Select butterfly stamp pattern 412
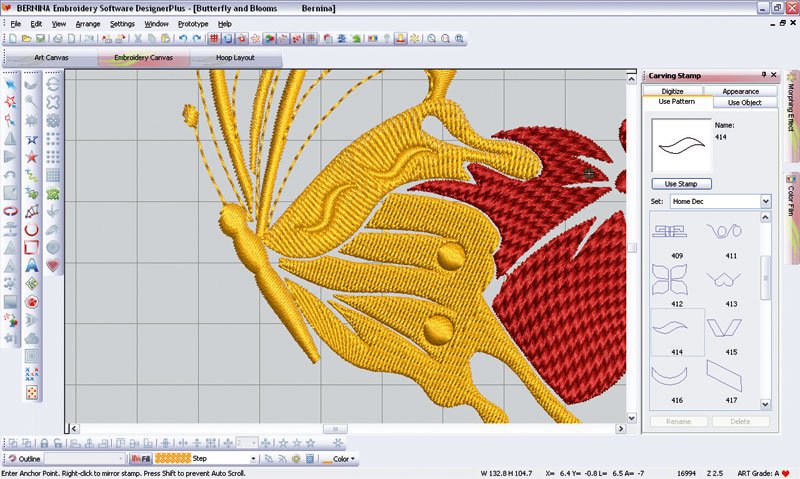800x479 pixels. coord(677,285)
